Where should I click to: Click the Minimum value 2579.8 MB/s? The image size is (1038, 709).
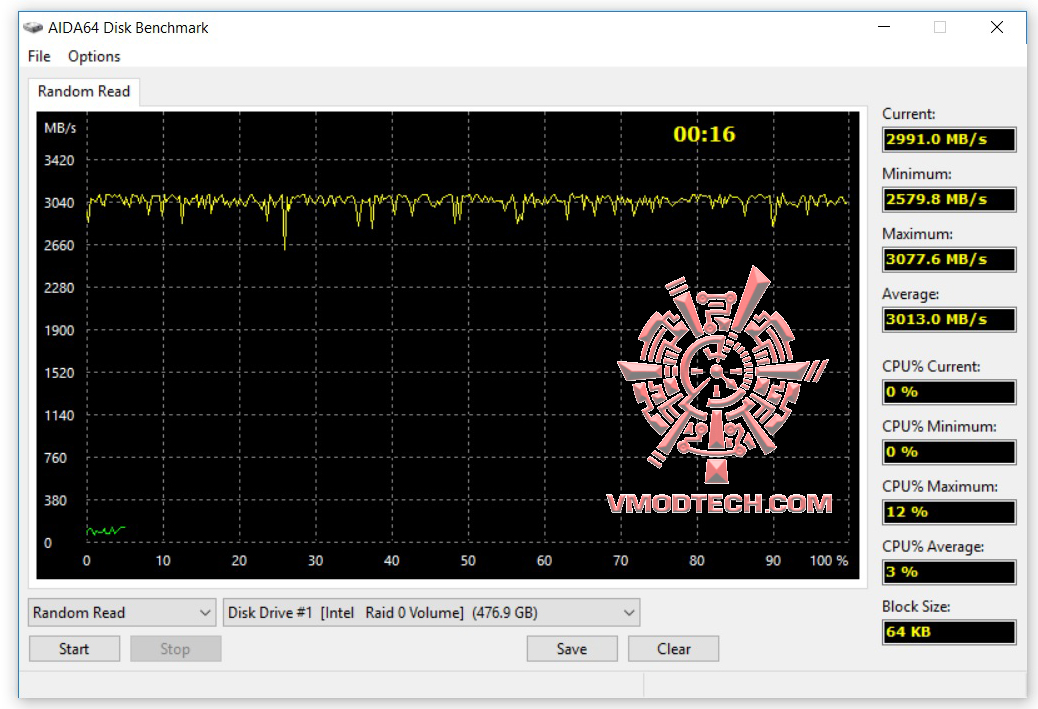pyautogui.click(x=949, y=199)
